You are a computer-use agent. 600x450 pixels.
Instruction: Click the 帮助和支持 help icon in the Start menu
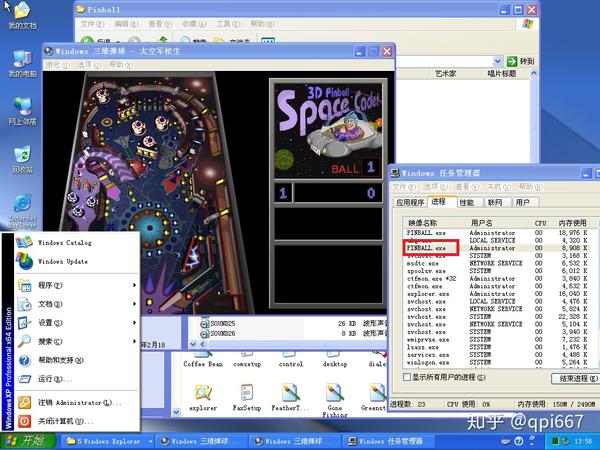click(x=24, y=360)
